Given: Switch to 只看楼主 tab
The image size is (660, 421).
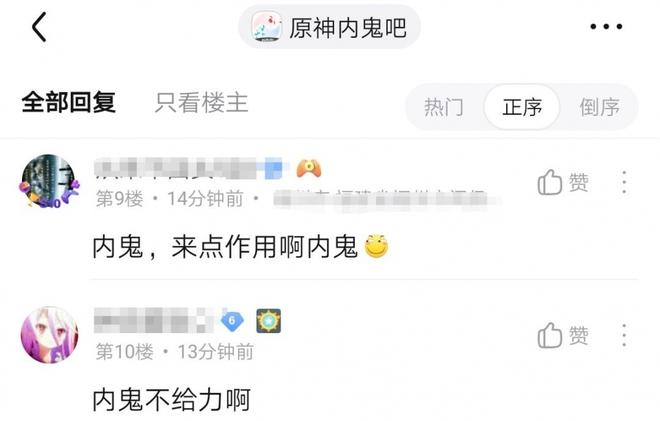Looking at the screenshot, I should pyautogui.click(x=202, y=102).
